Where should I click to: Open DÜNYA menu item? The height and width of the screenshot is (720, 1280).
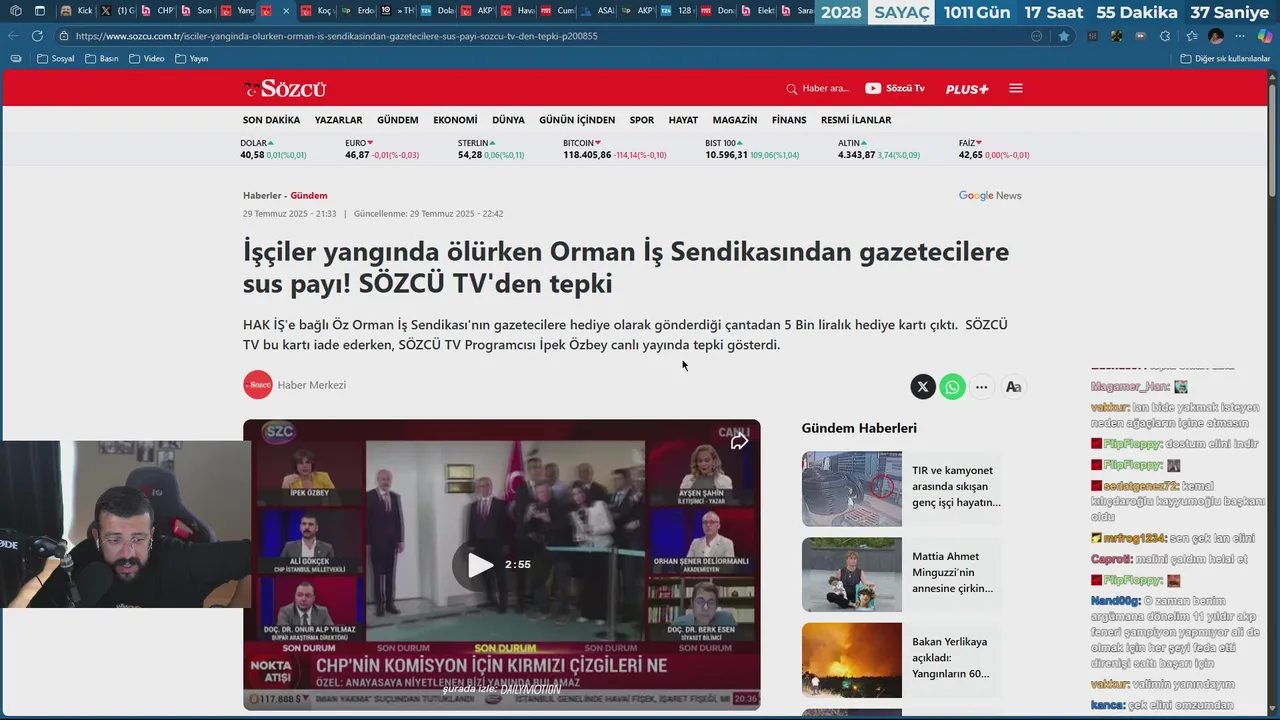coord(508,120)
